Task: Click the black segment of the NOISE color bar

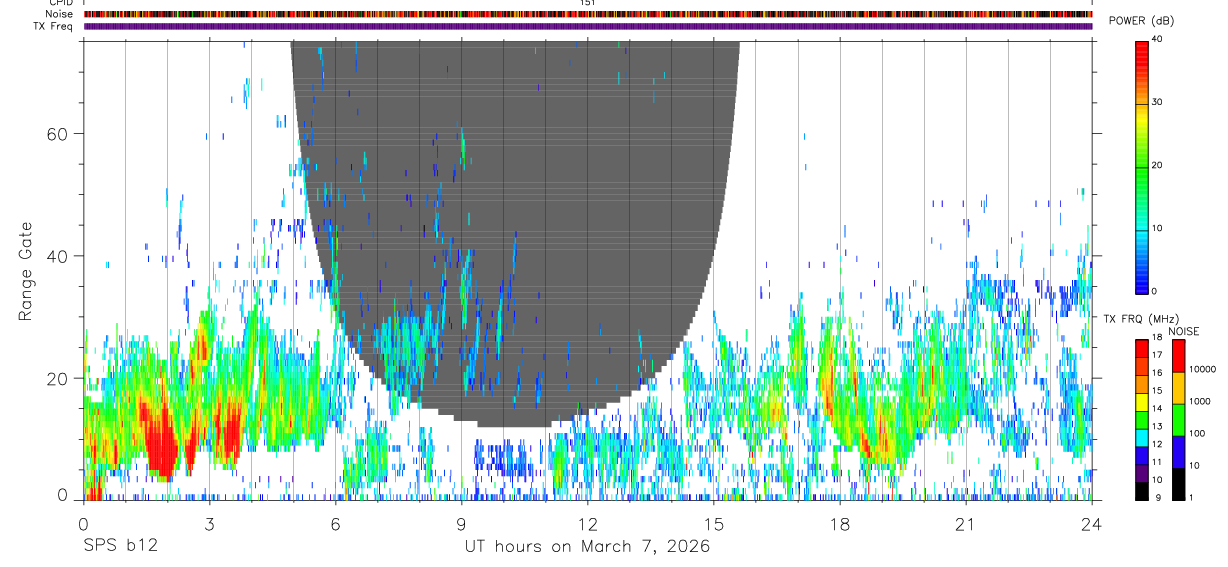Action: [1177, 484]
